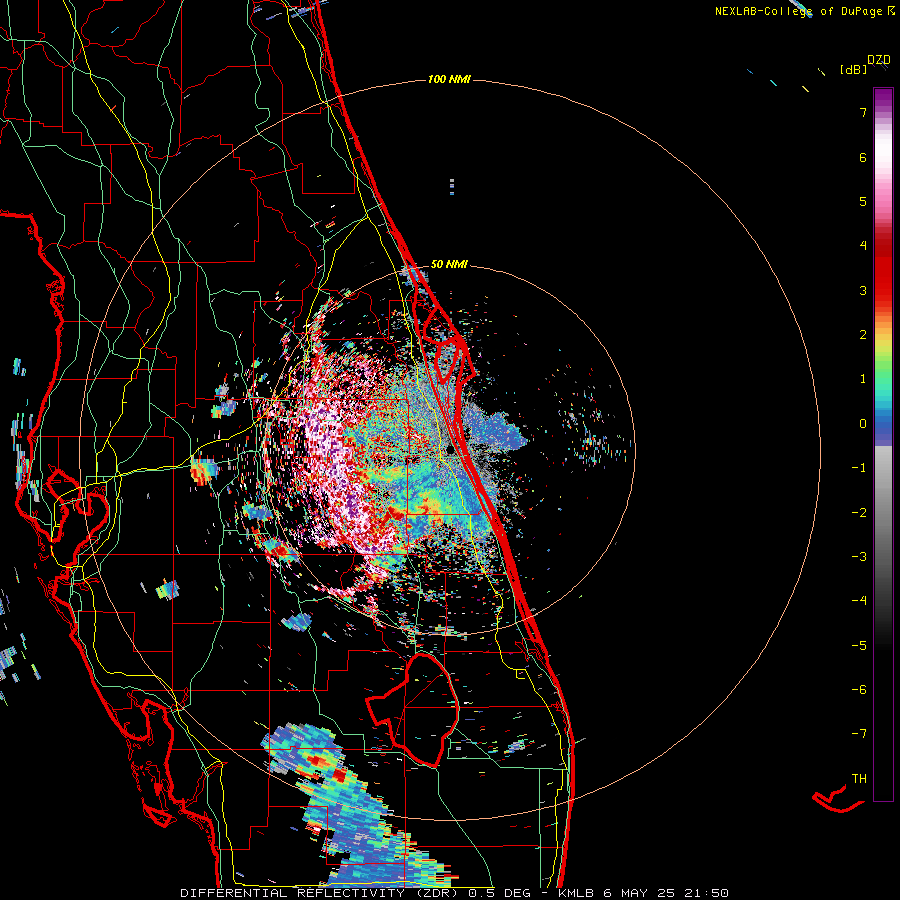Click the 0 dB value on color scale
This screenshot has width=900, height=900.
point(863,424)
